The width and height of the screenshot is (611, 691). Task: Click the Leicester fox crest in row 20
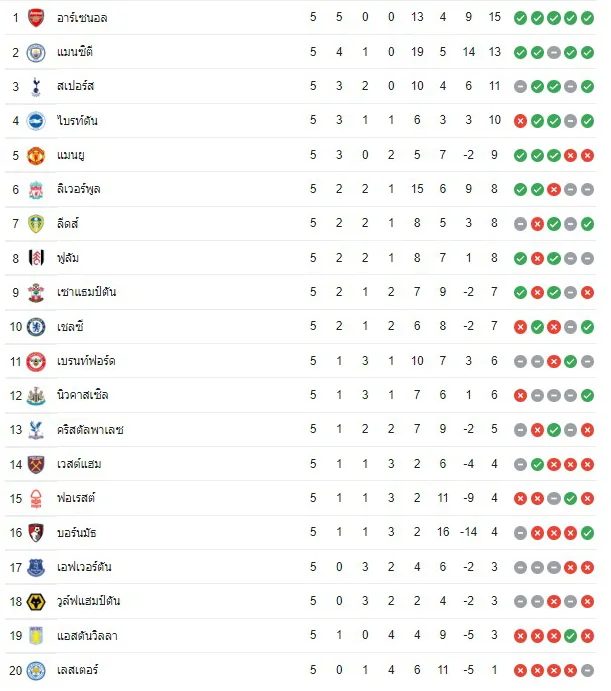[36, 670]
